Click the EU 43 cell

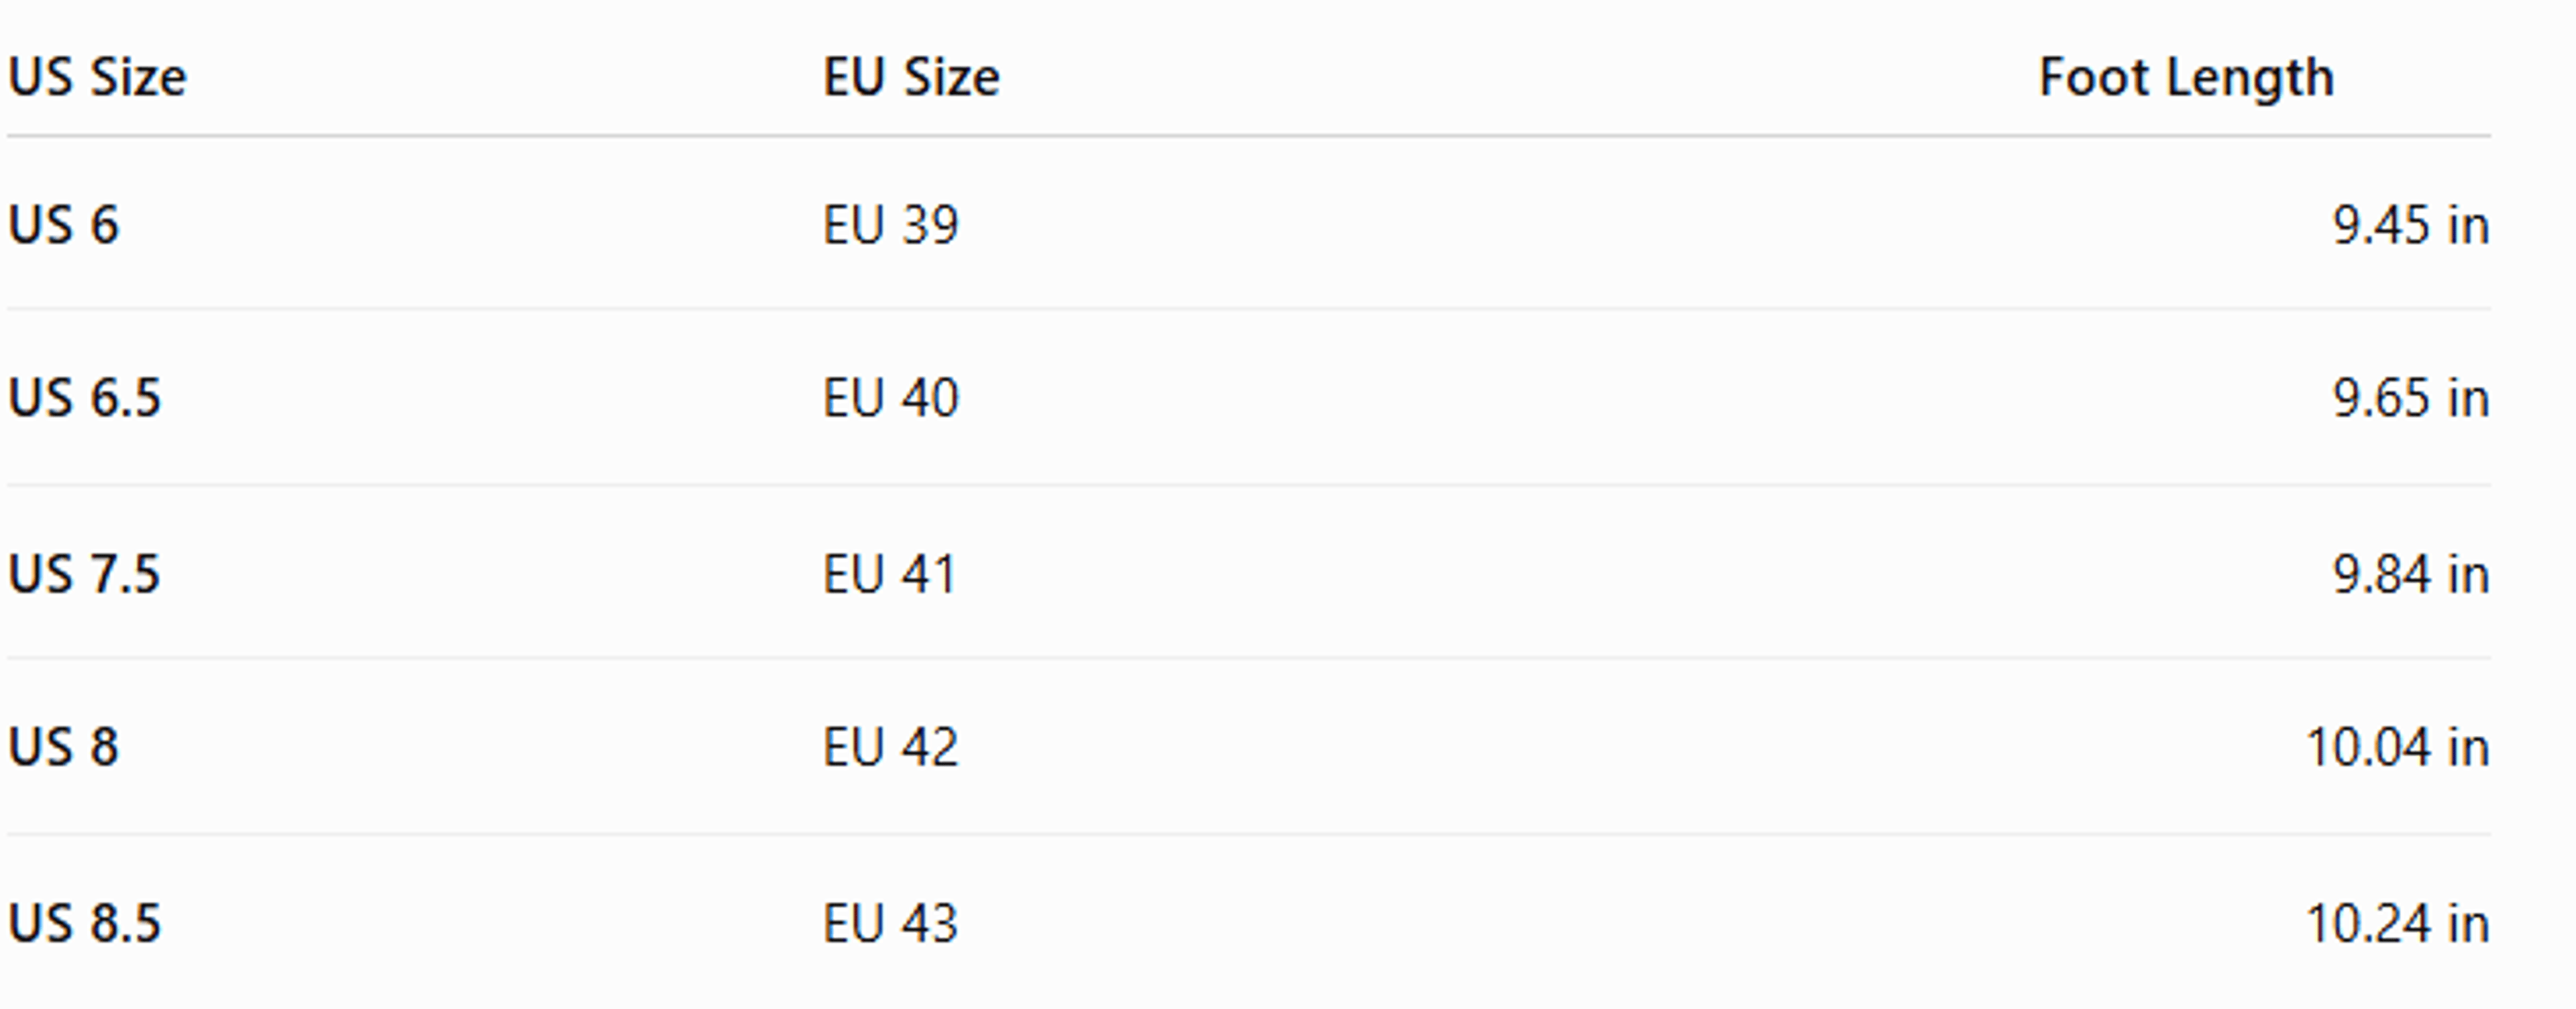pos(891,923)
